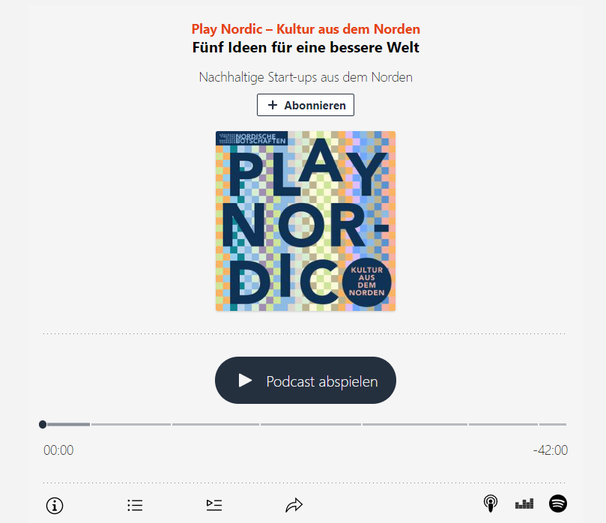This screenshot has width=606, height=523.
Task: Open in Apple Podcasts icon
Action: [490, 504]
